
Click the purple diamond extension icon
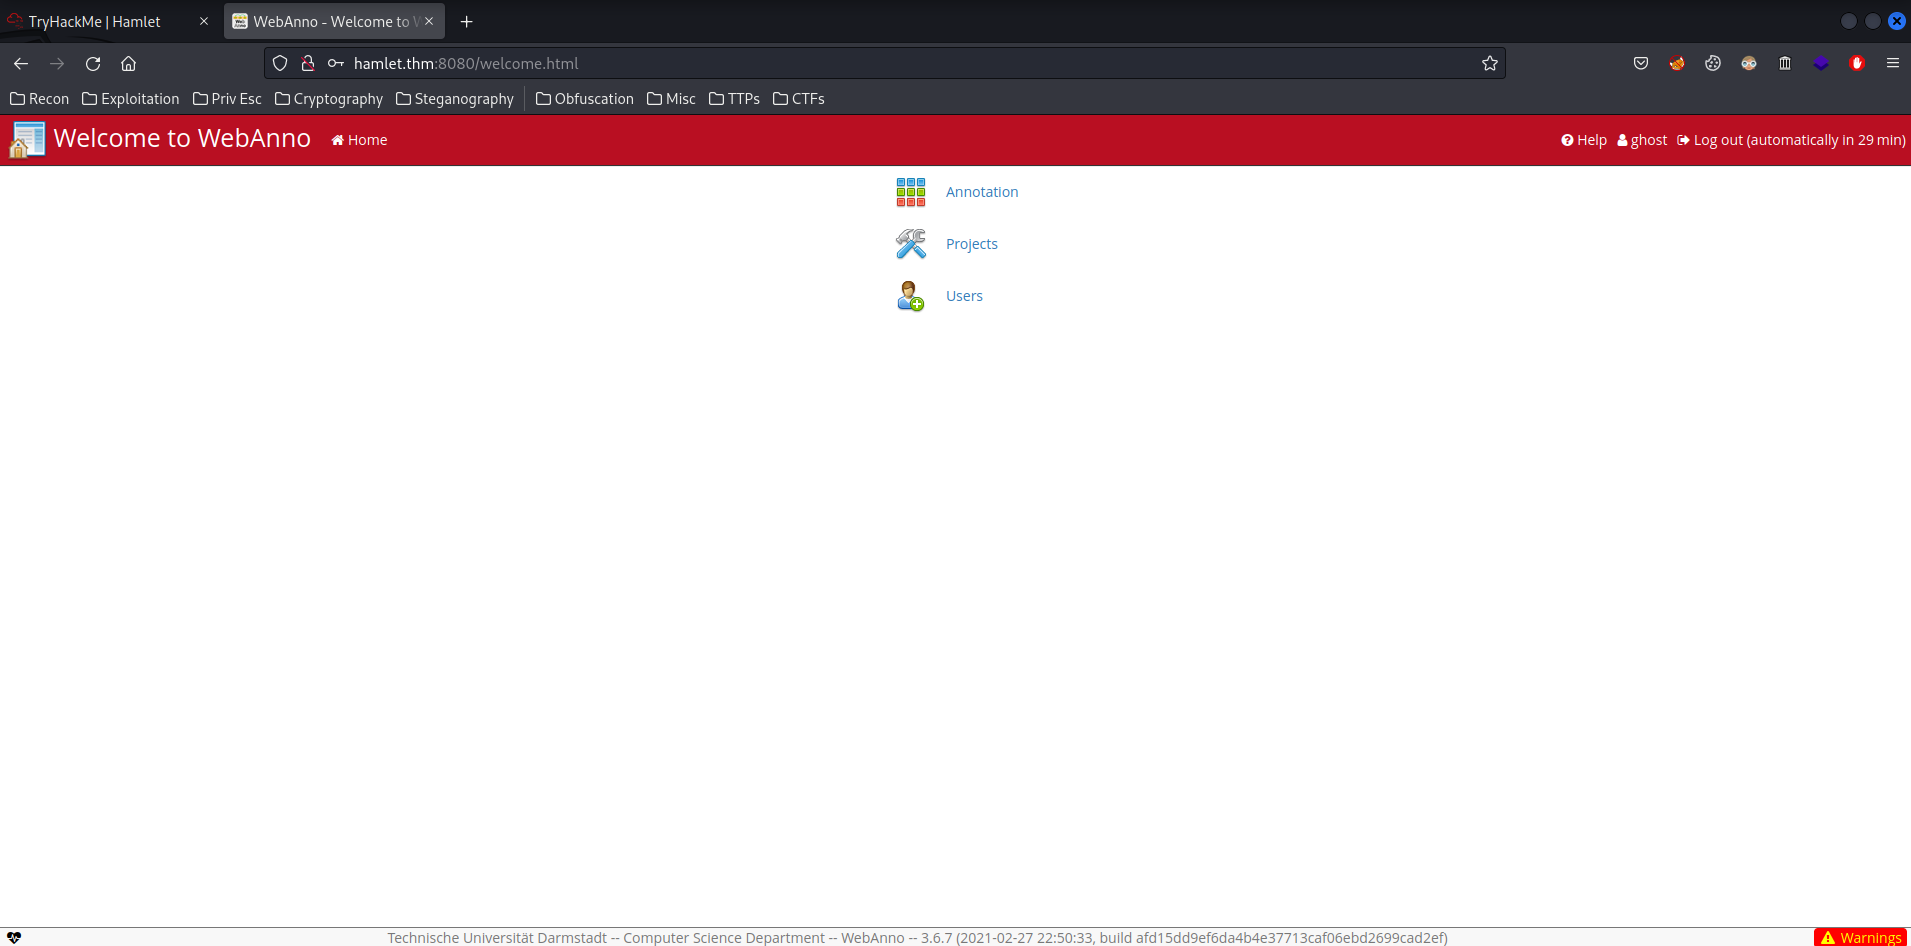[1821, 63]
